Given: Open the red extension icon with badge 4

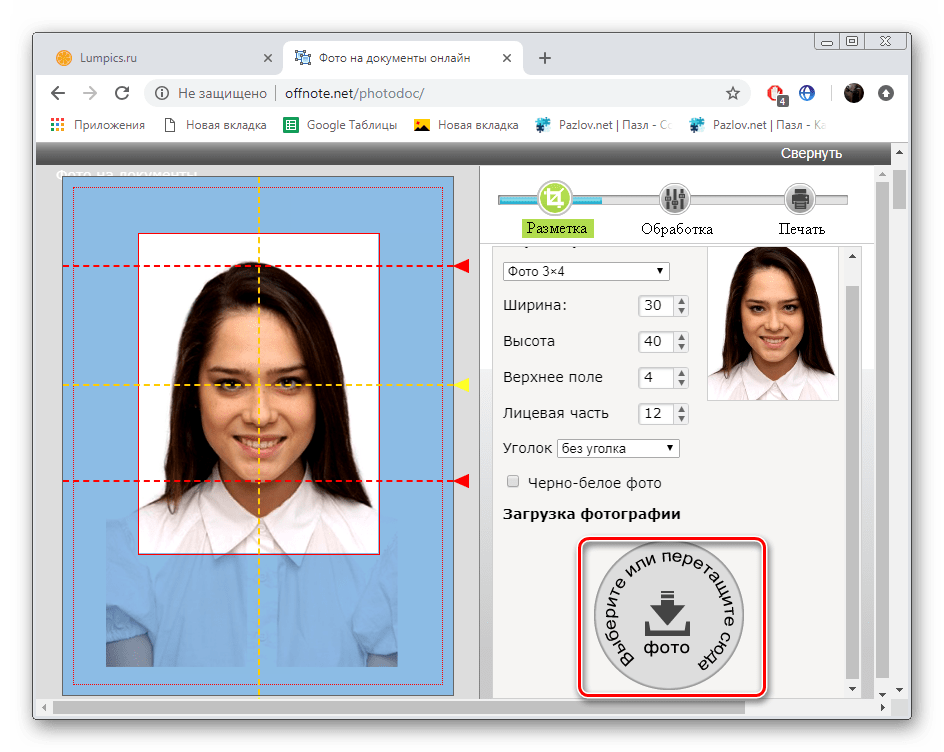Looking at the screenshot, I should coord(777,95).
